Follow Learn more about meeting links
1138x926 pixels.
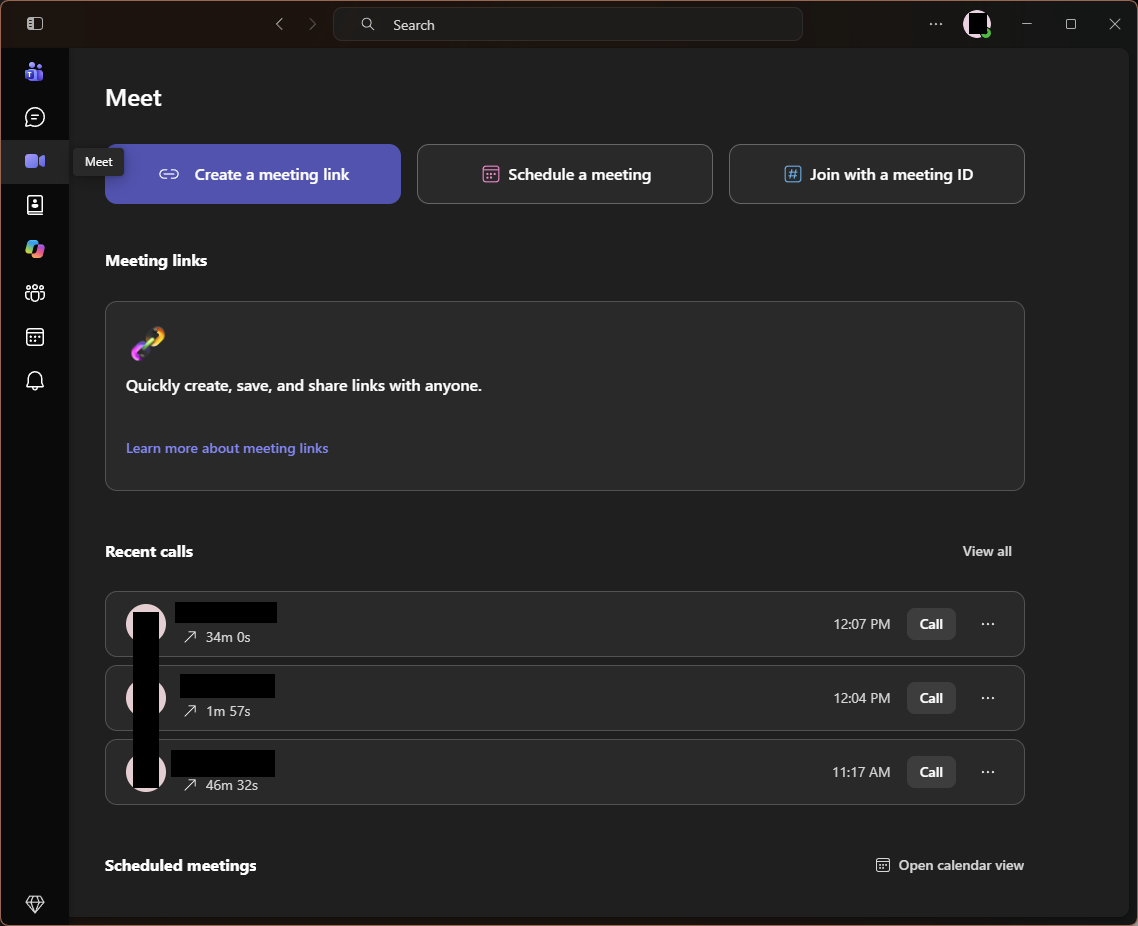(227, 448)
